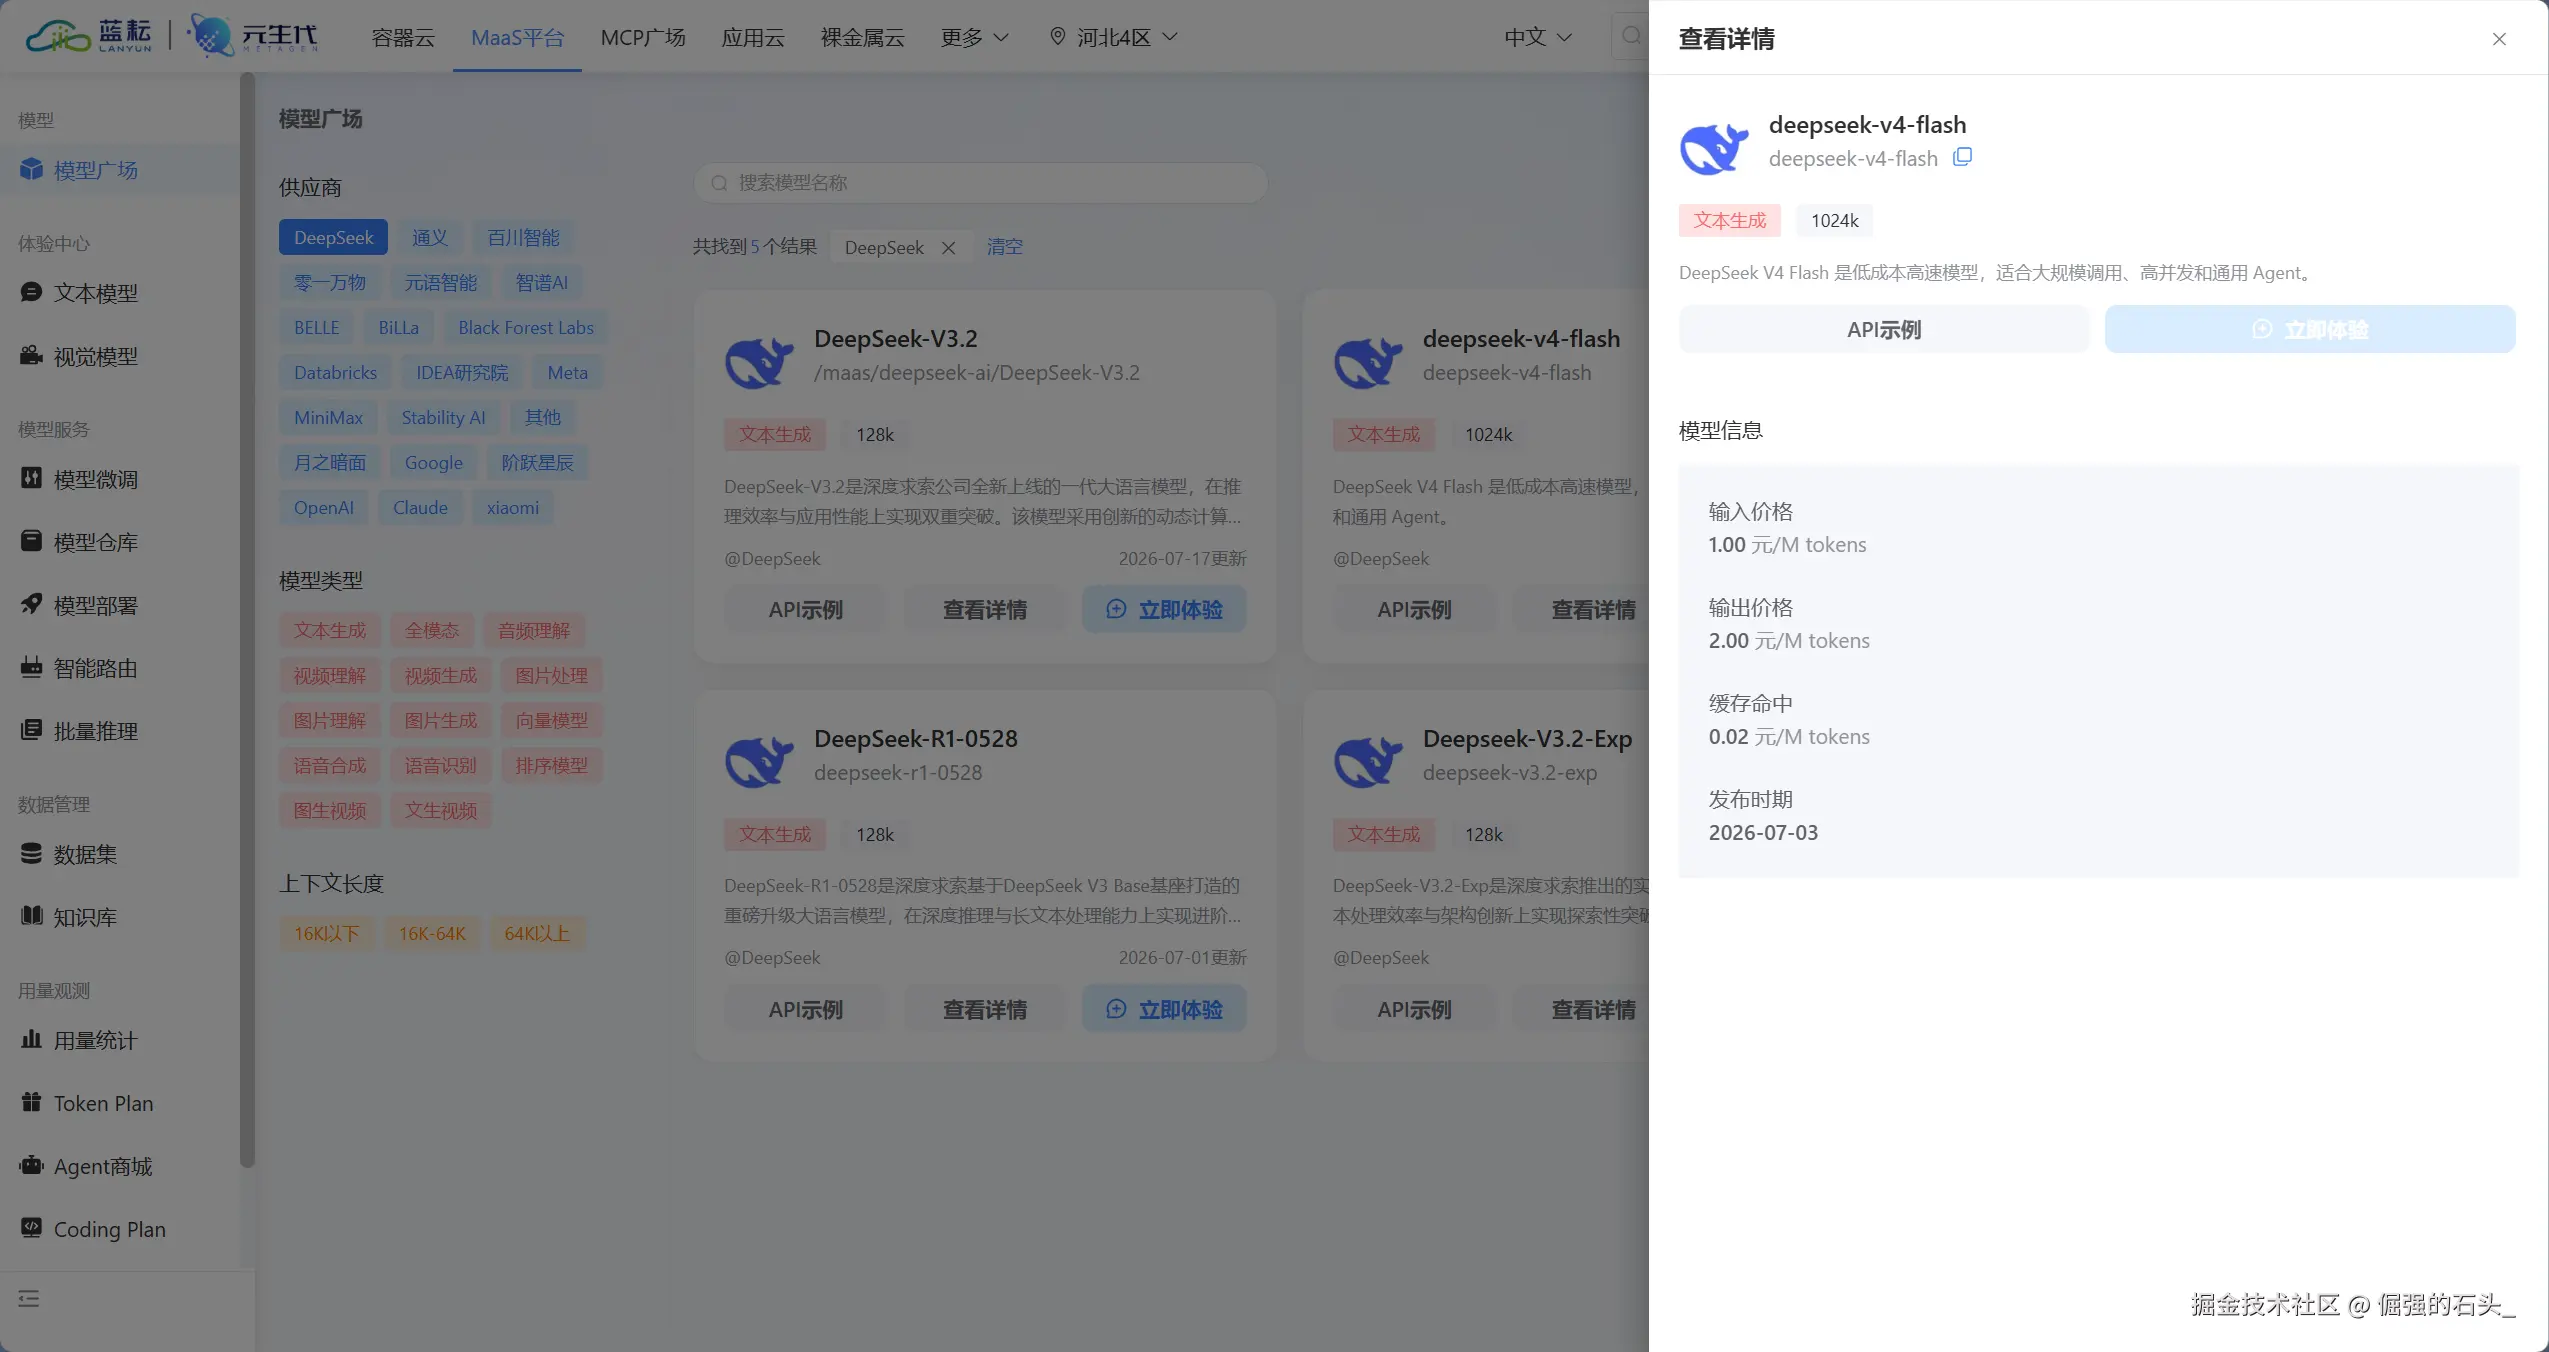This screenshot has width=2549, height=1352.
Task: Toggle the 16K-64K context length filter
Action: point(432,933)
